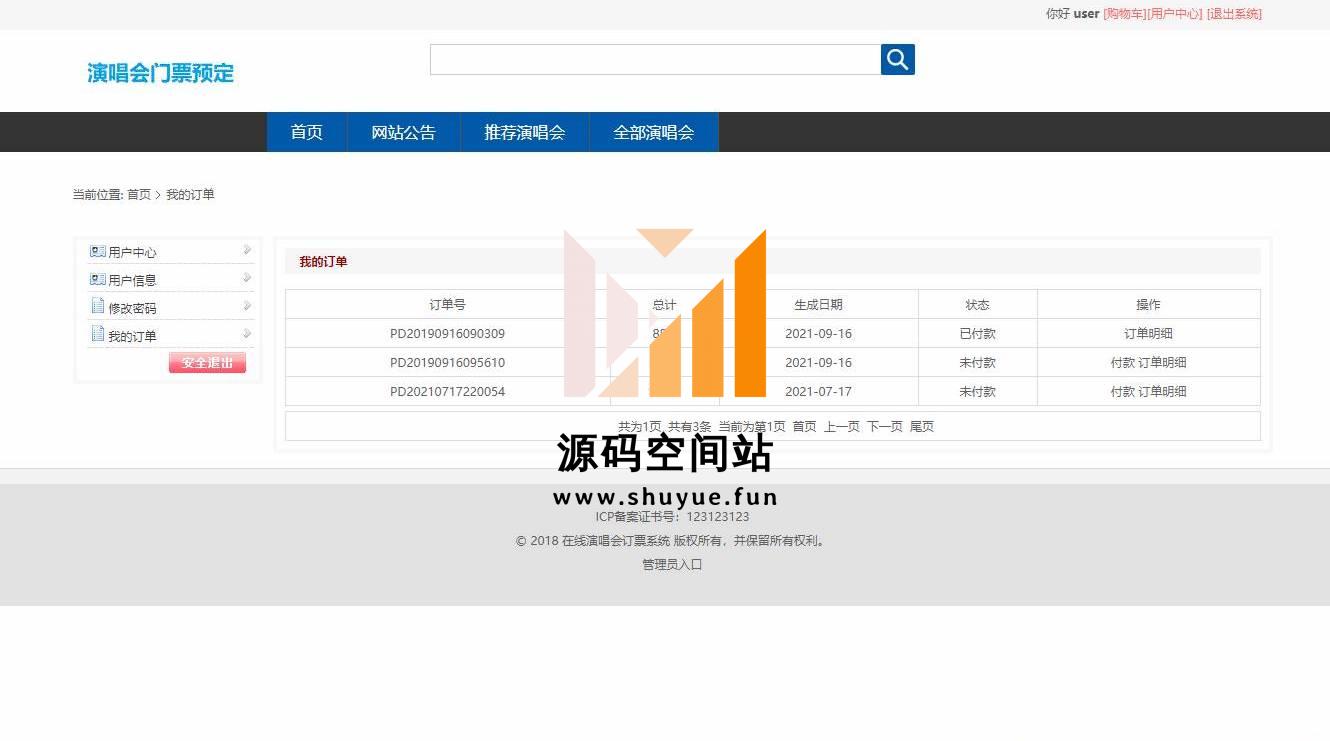Click 下一页 in pagination
Screen dimensions: 1330x741
pos(884,427)
